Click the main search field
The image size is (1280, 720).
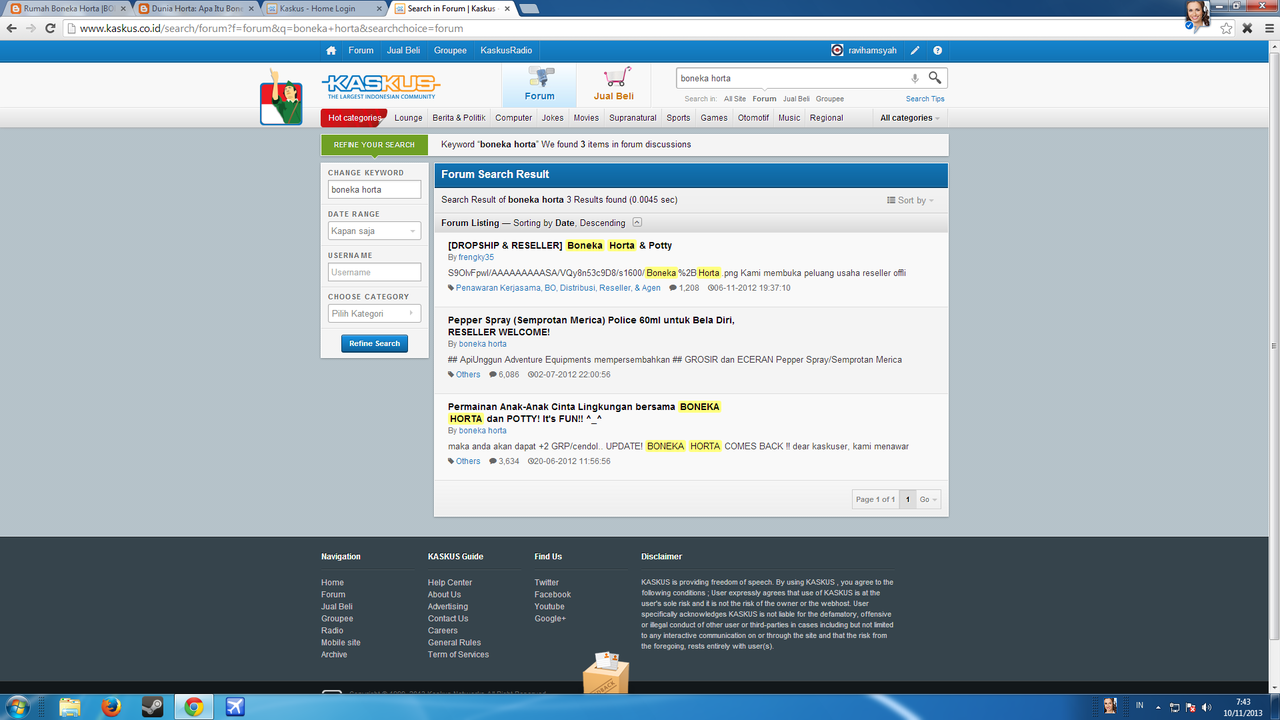click(794, 78)
